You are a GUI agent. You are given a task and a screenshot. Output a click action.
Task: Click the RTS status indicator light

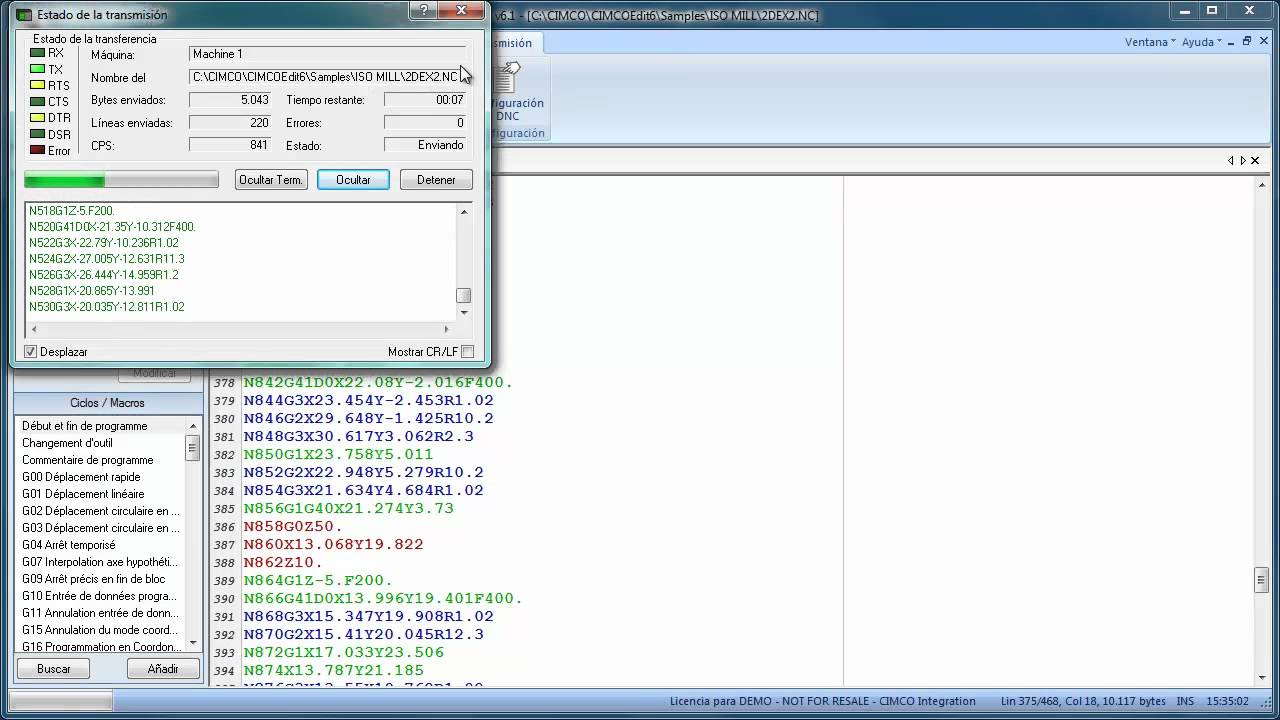[x=38, y=85]
